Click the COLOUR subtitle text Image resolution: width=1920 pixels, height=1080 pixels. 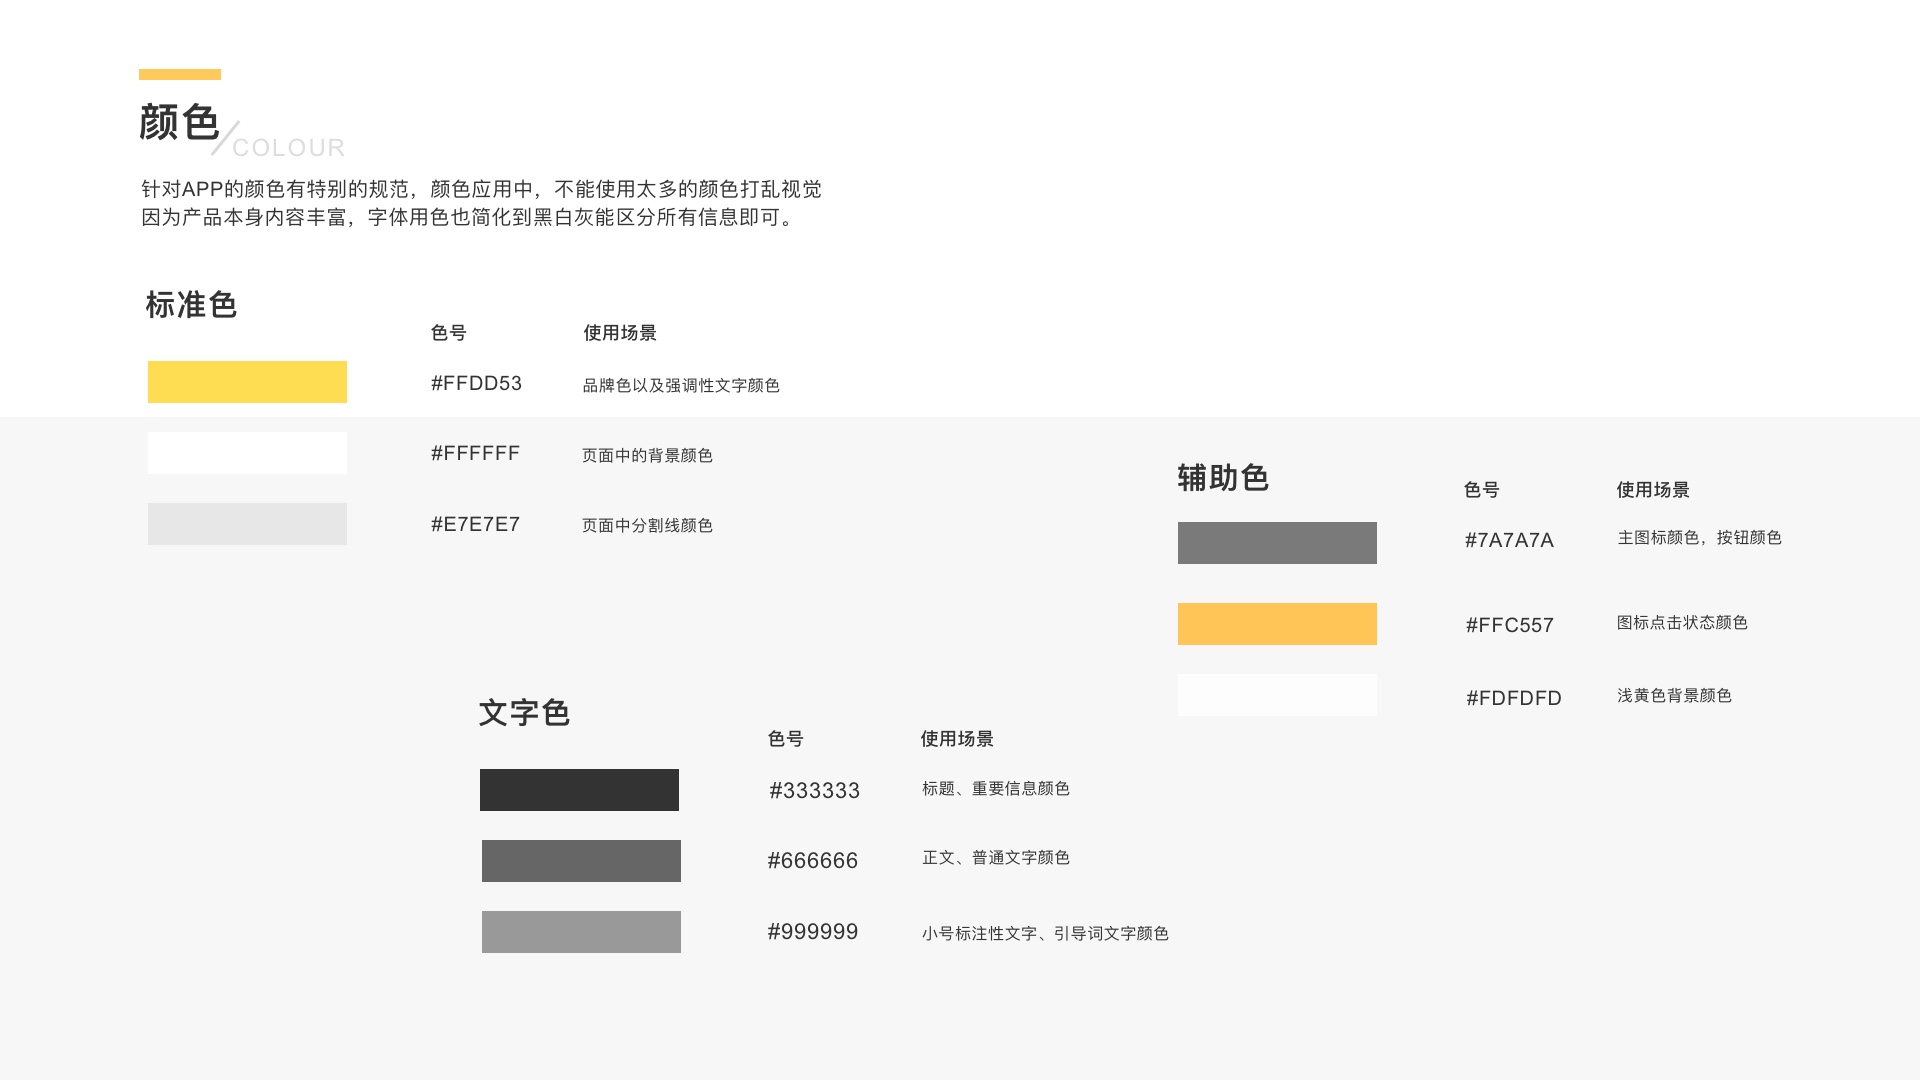(289, 148)
